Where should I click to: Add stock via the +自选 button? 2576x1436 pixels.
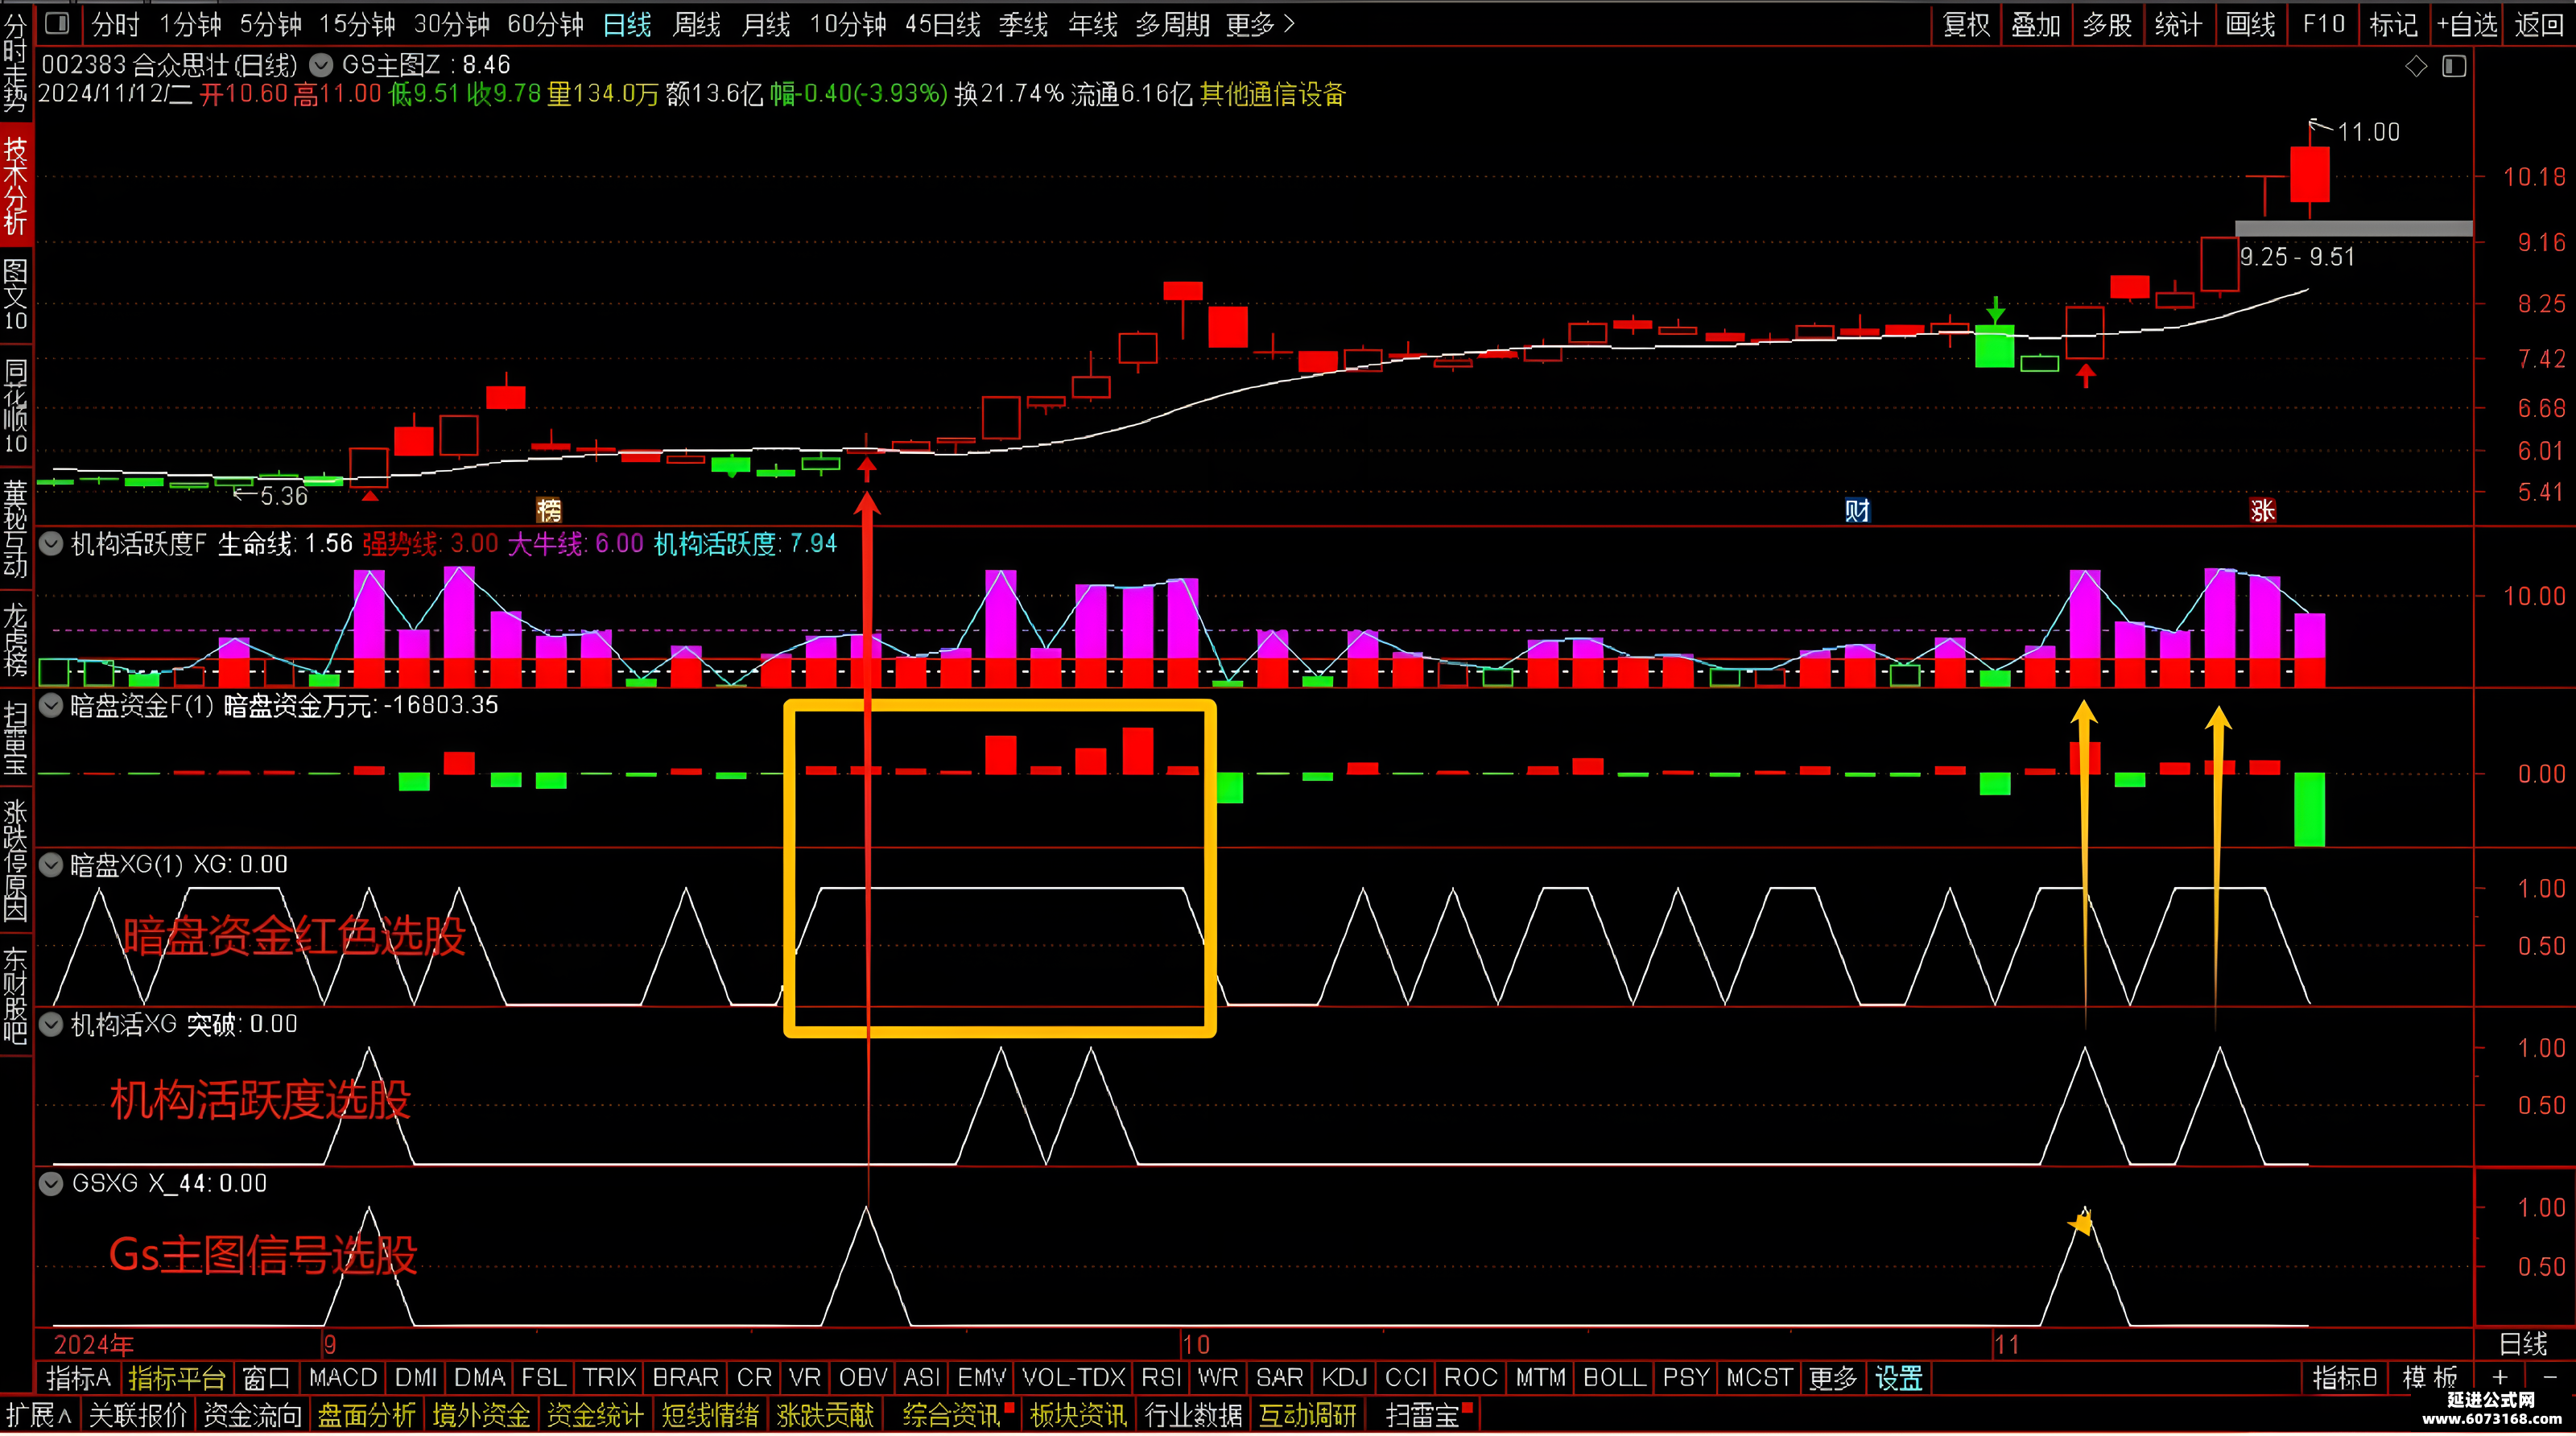2467,23
